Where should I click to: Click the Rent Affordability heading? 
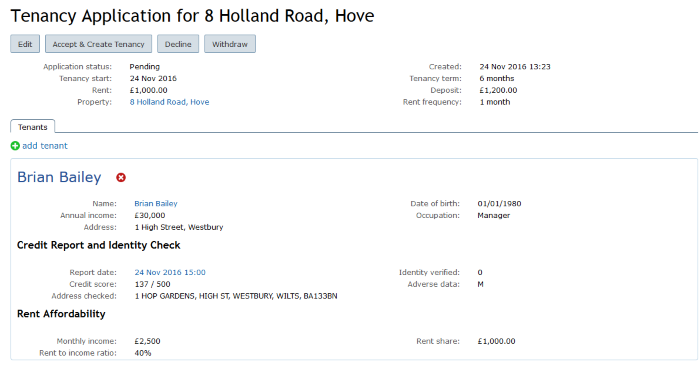coord(61,314)
